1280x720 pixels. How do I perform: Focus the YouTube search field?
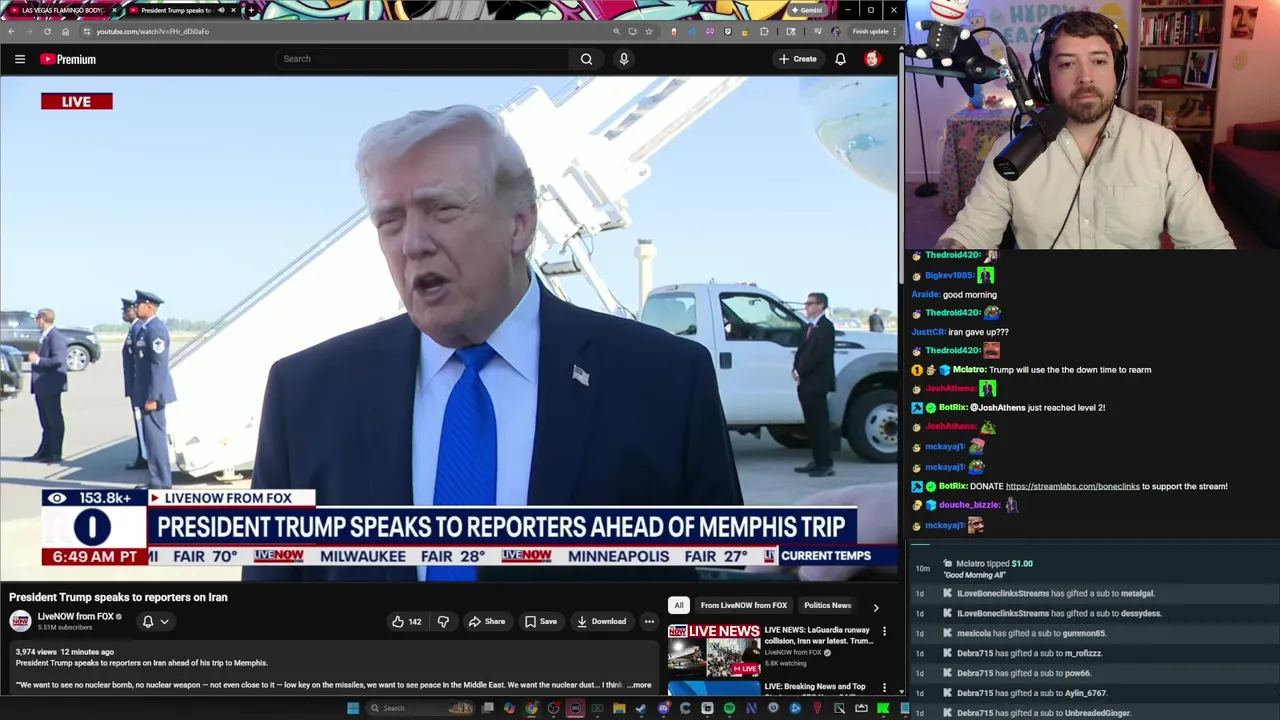pos(423,59)
